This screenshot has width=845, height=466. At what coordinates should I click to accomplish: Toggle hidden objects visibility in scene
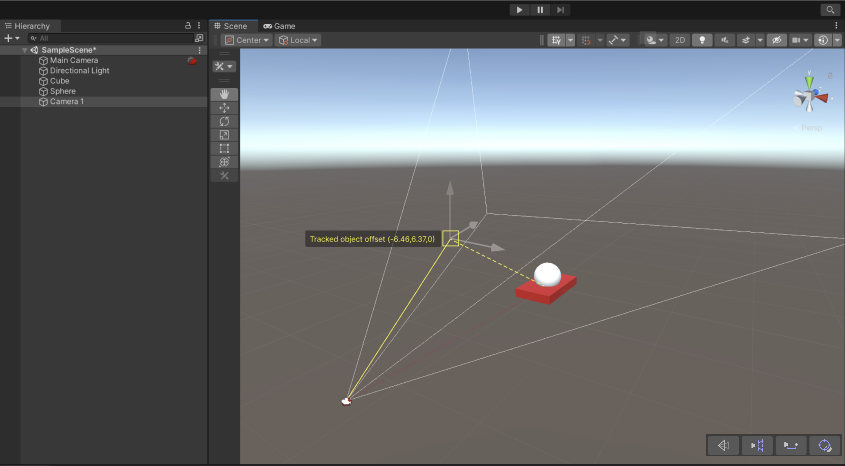tap(774, 40)
